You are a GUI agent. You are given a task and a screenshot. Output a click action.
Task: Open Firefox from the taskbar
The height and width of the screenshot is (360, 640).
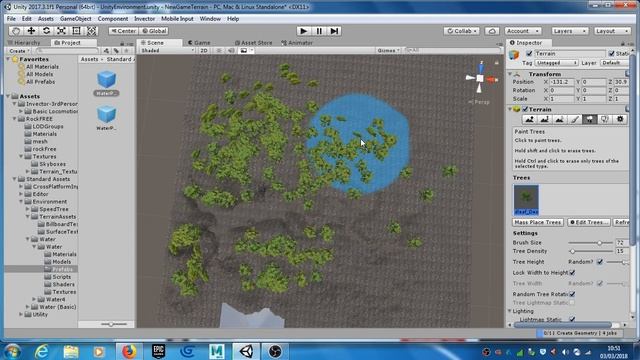click(129, 351)
